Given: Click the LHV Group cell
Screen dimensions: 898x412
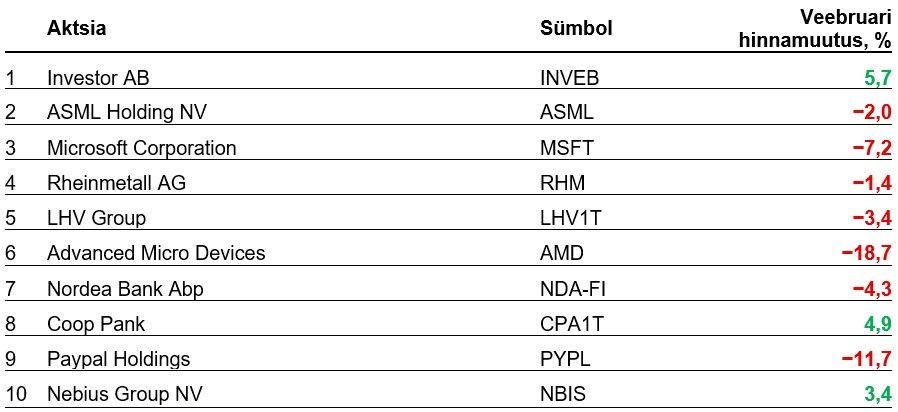Looking at the screenshot, I should pos(96,218).
